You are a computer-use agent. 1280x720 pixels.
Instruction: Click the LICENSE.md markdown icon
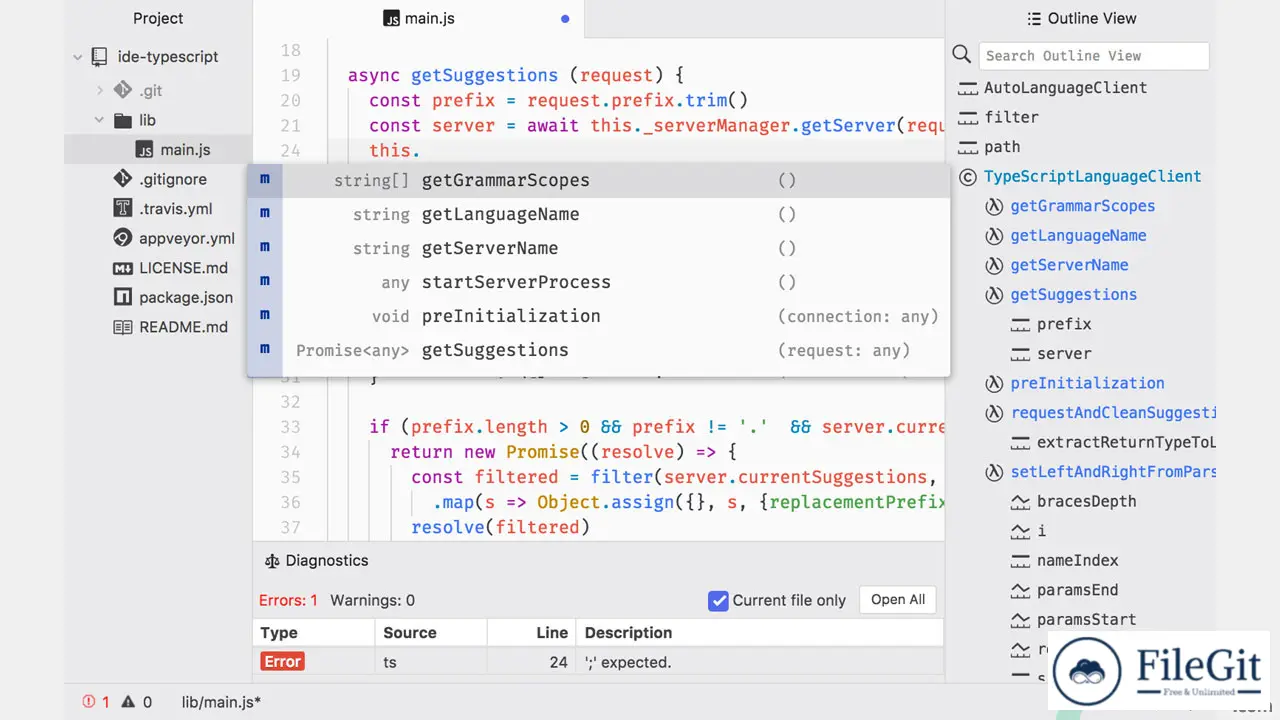click(122, 268)
